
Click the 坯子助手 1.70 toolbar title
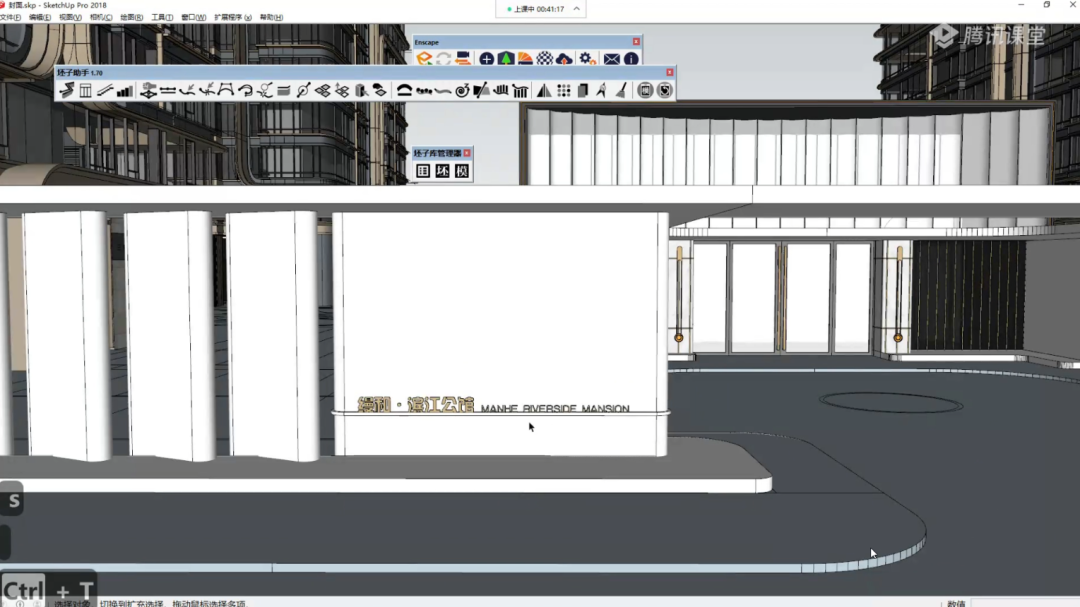(80, 72)
